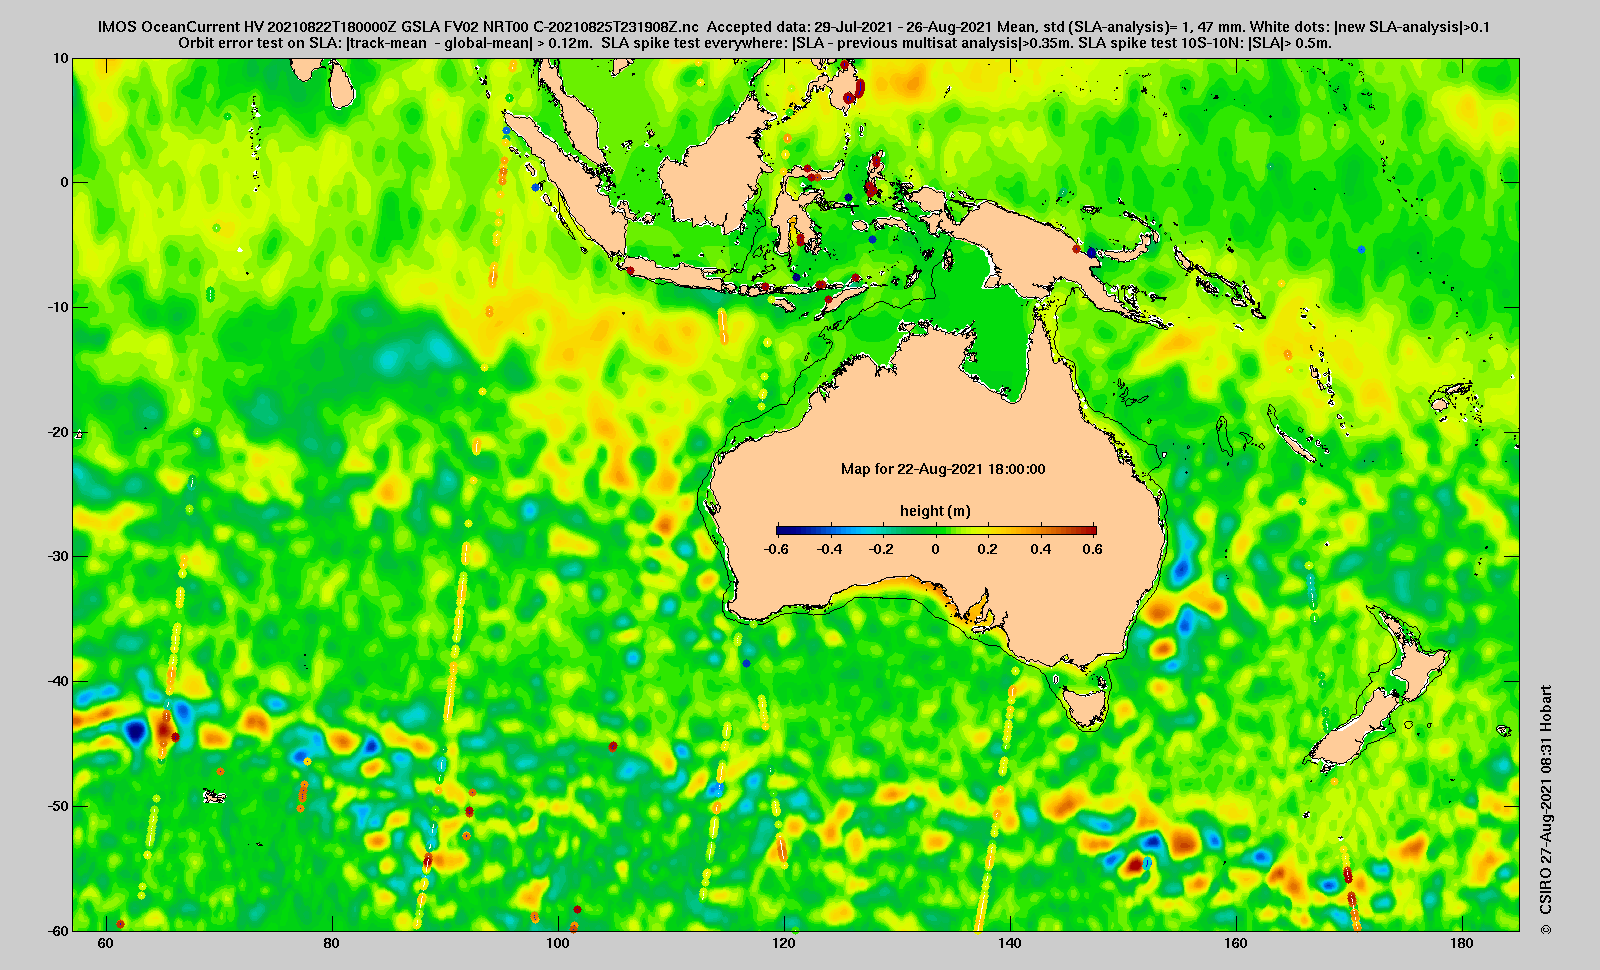Viewport: 1600px width, 970px height.
Task: Click latitude axis label -20
Action: (x=59, y=433)
